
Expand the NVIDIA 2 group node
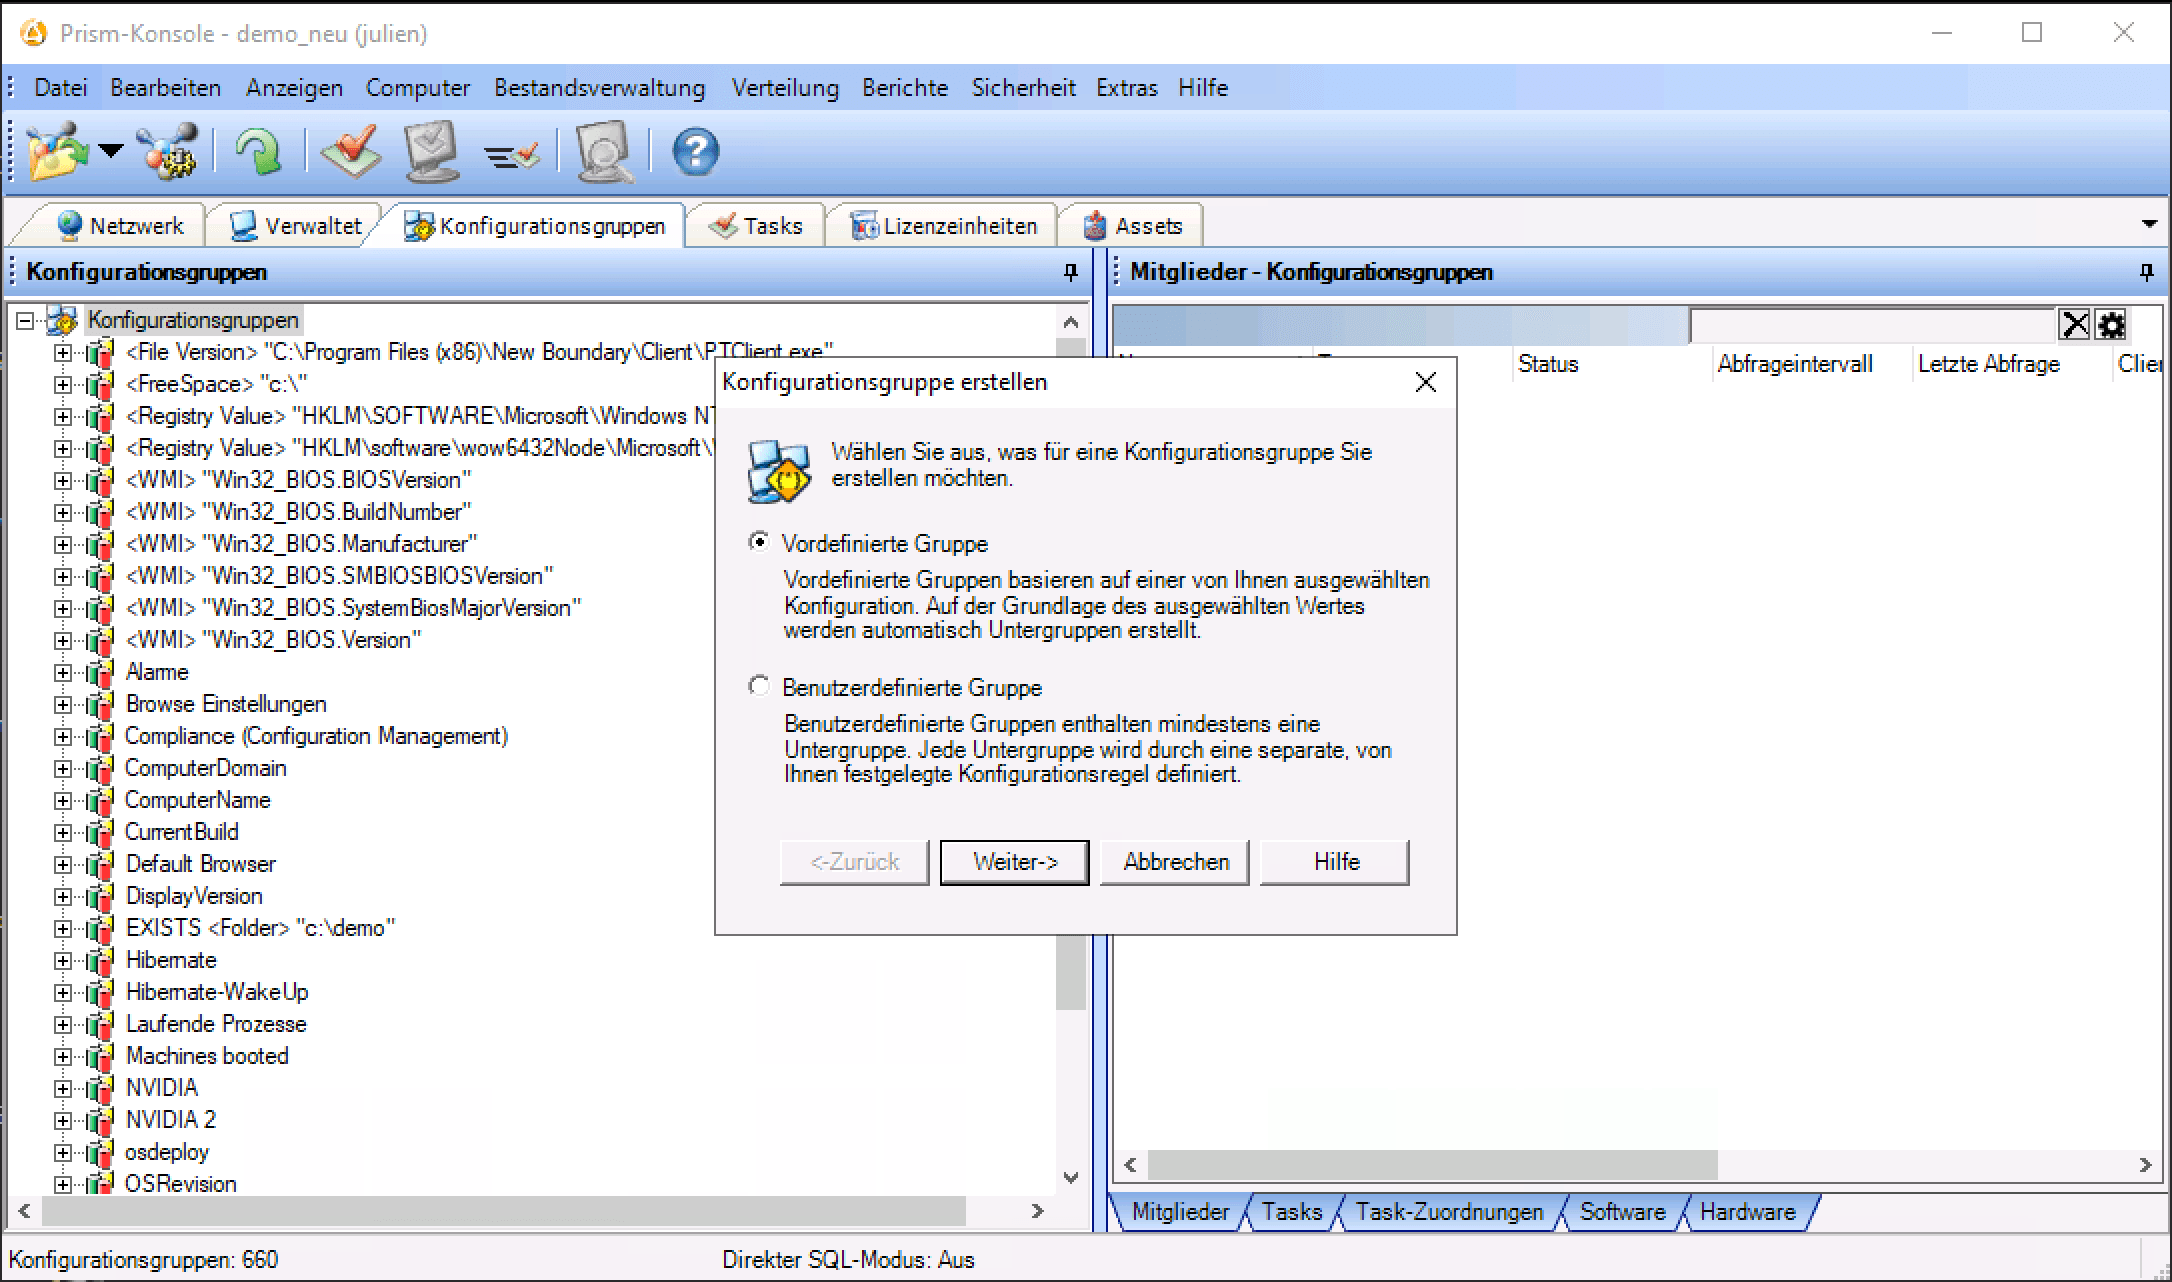pyautogui.click(x=63, y=1120)
